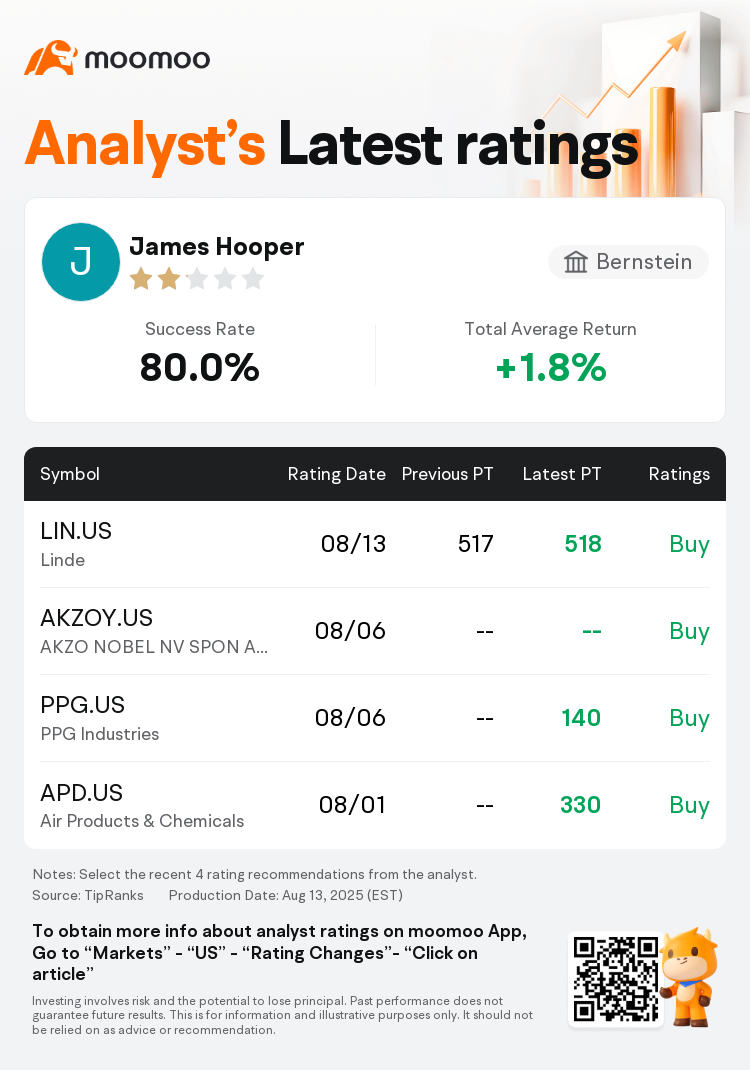Image resolution: width=750 pixels, height=1070 pixels.
Task: Click the +1.8% Total Average Return value
Action: coord(551,367)
